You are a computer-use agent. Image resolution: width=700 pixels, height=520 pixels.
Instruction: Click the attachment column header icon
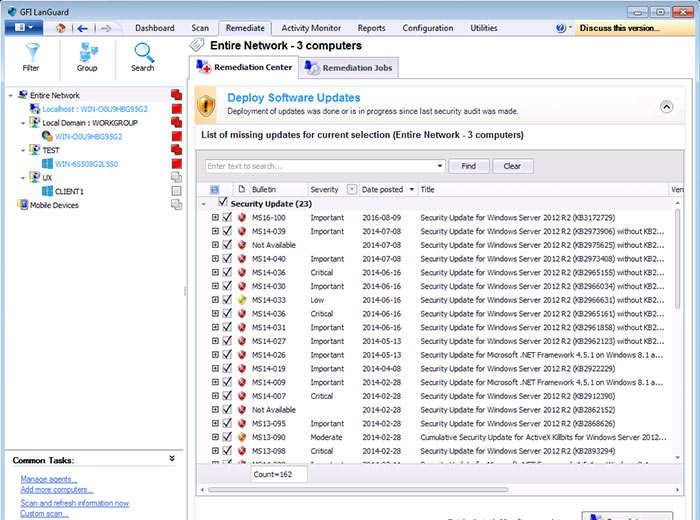click(x=242, y=189)
